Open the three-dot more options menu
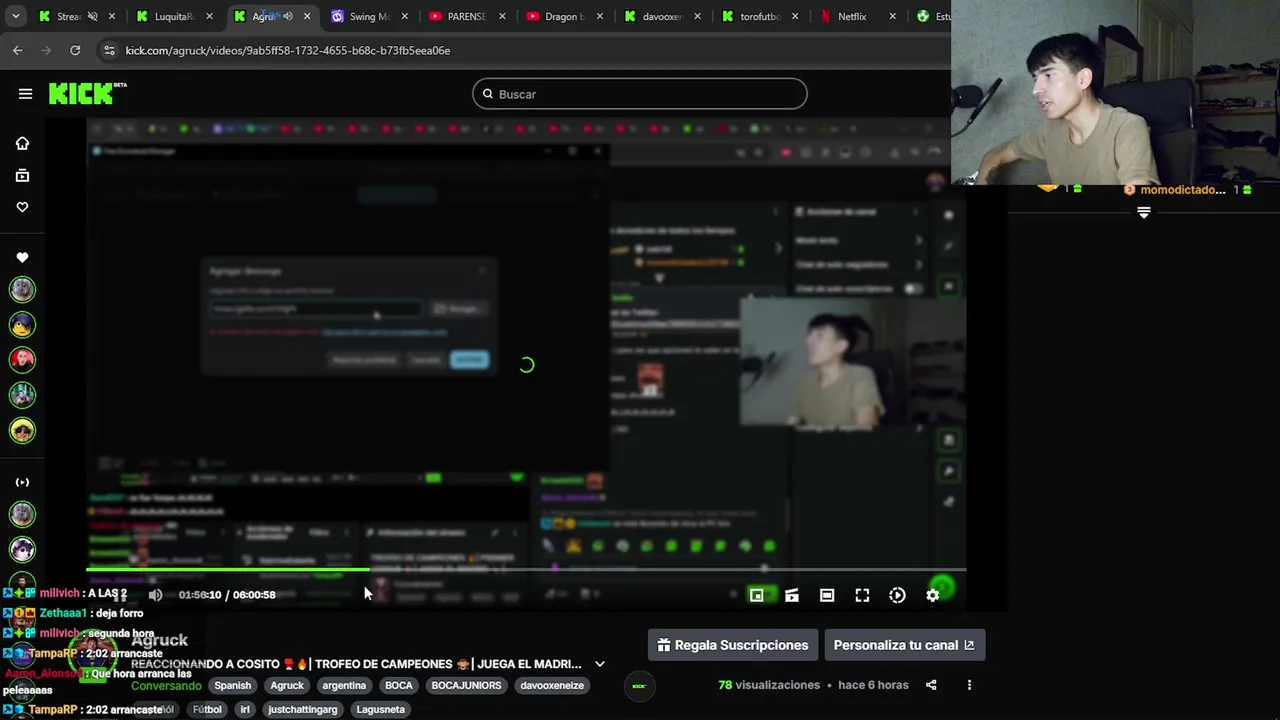This screenshot has height=720, width=1280. 969,685
